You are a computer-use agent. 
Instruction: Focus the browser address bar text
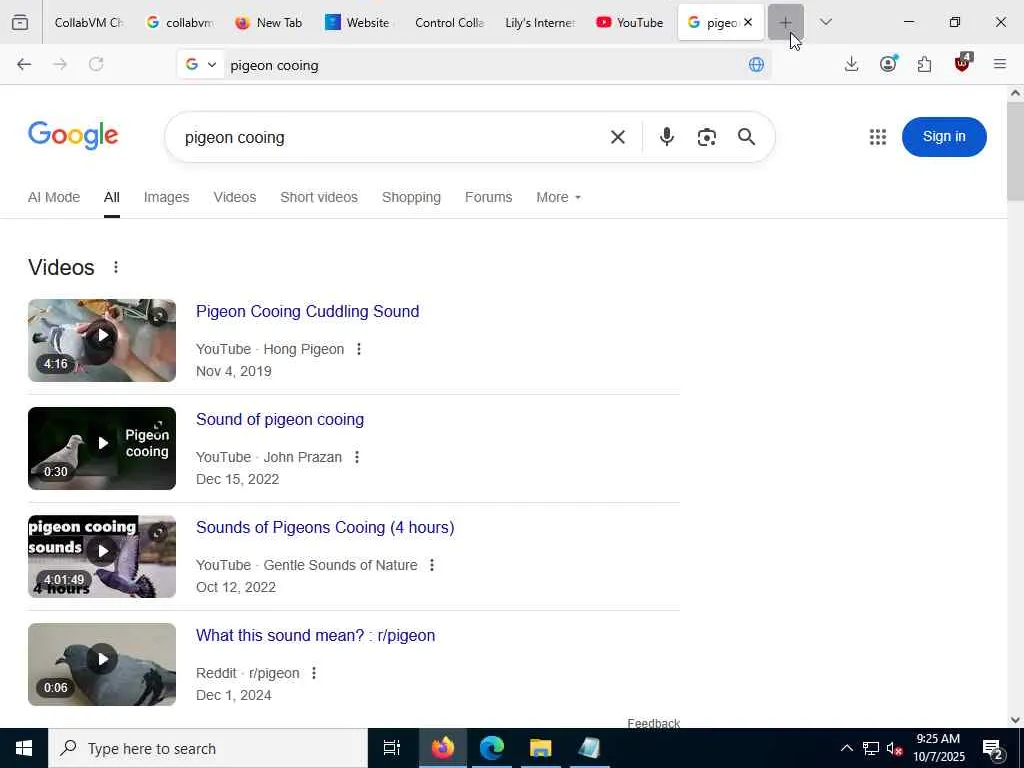point(483,65)
